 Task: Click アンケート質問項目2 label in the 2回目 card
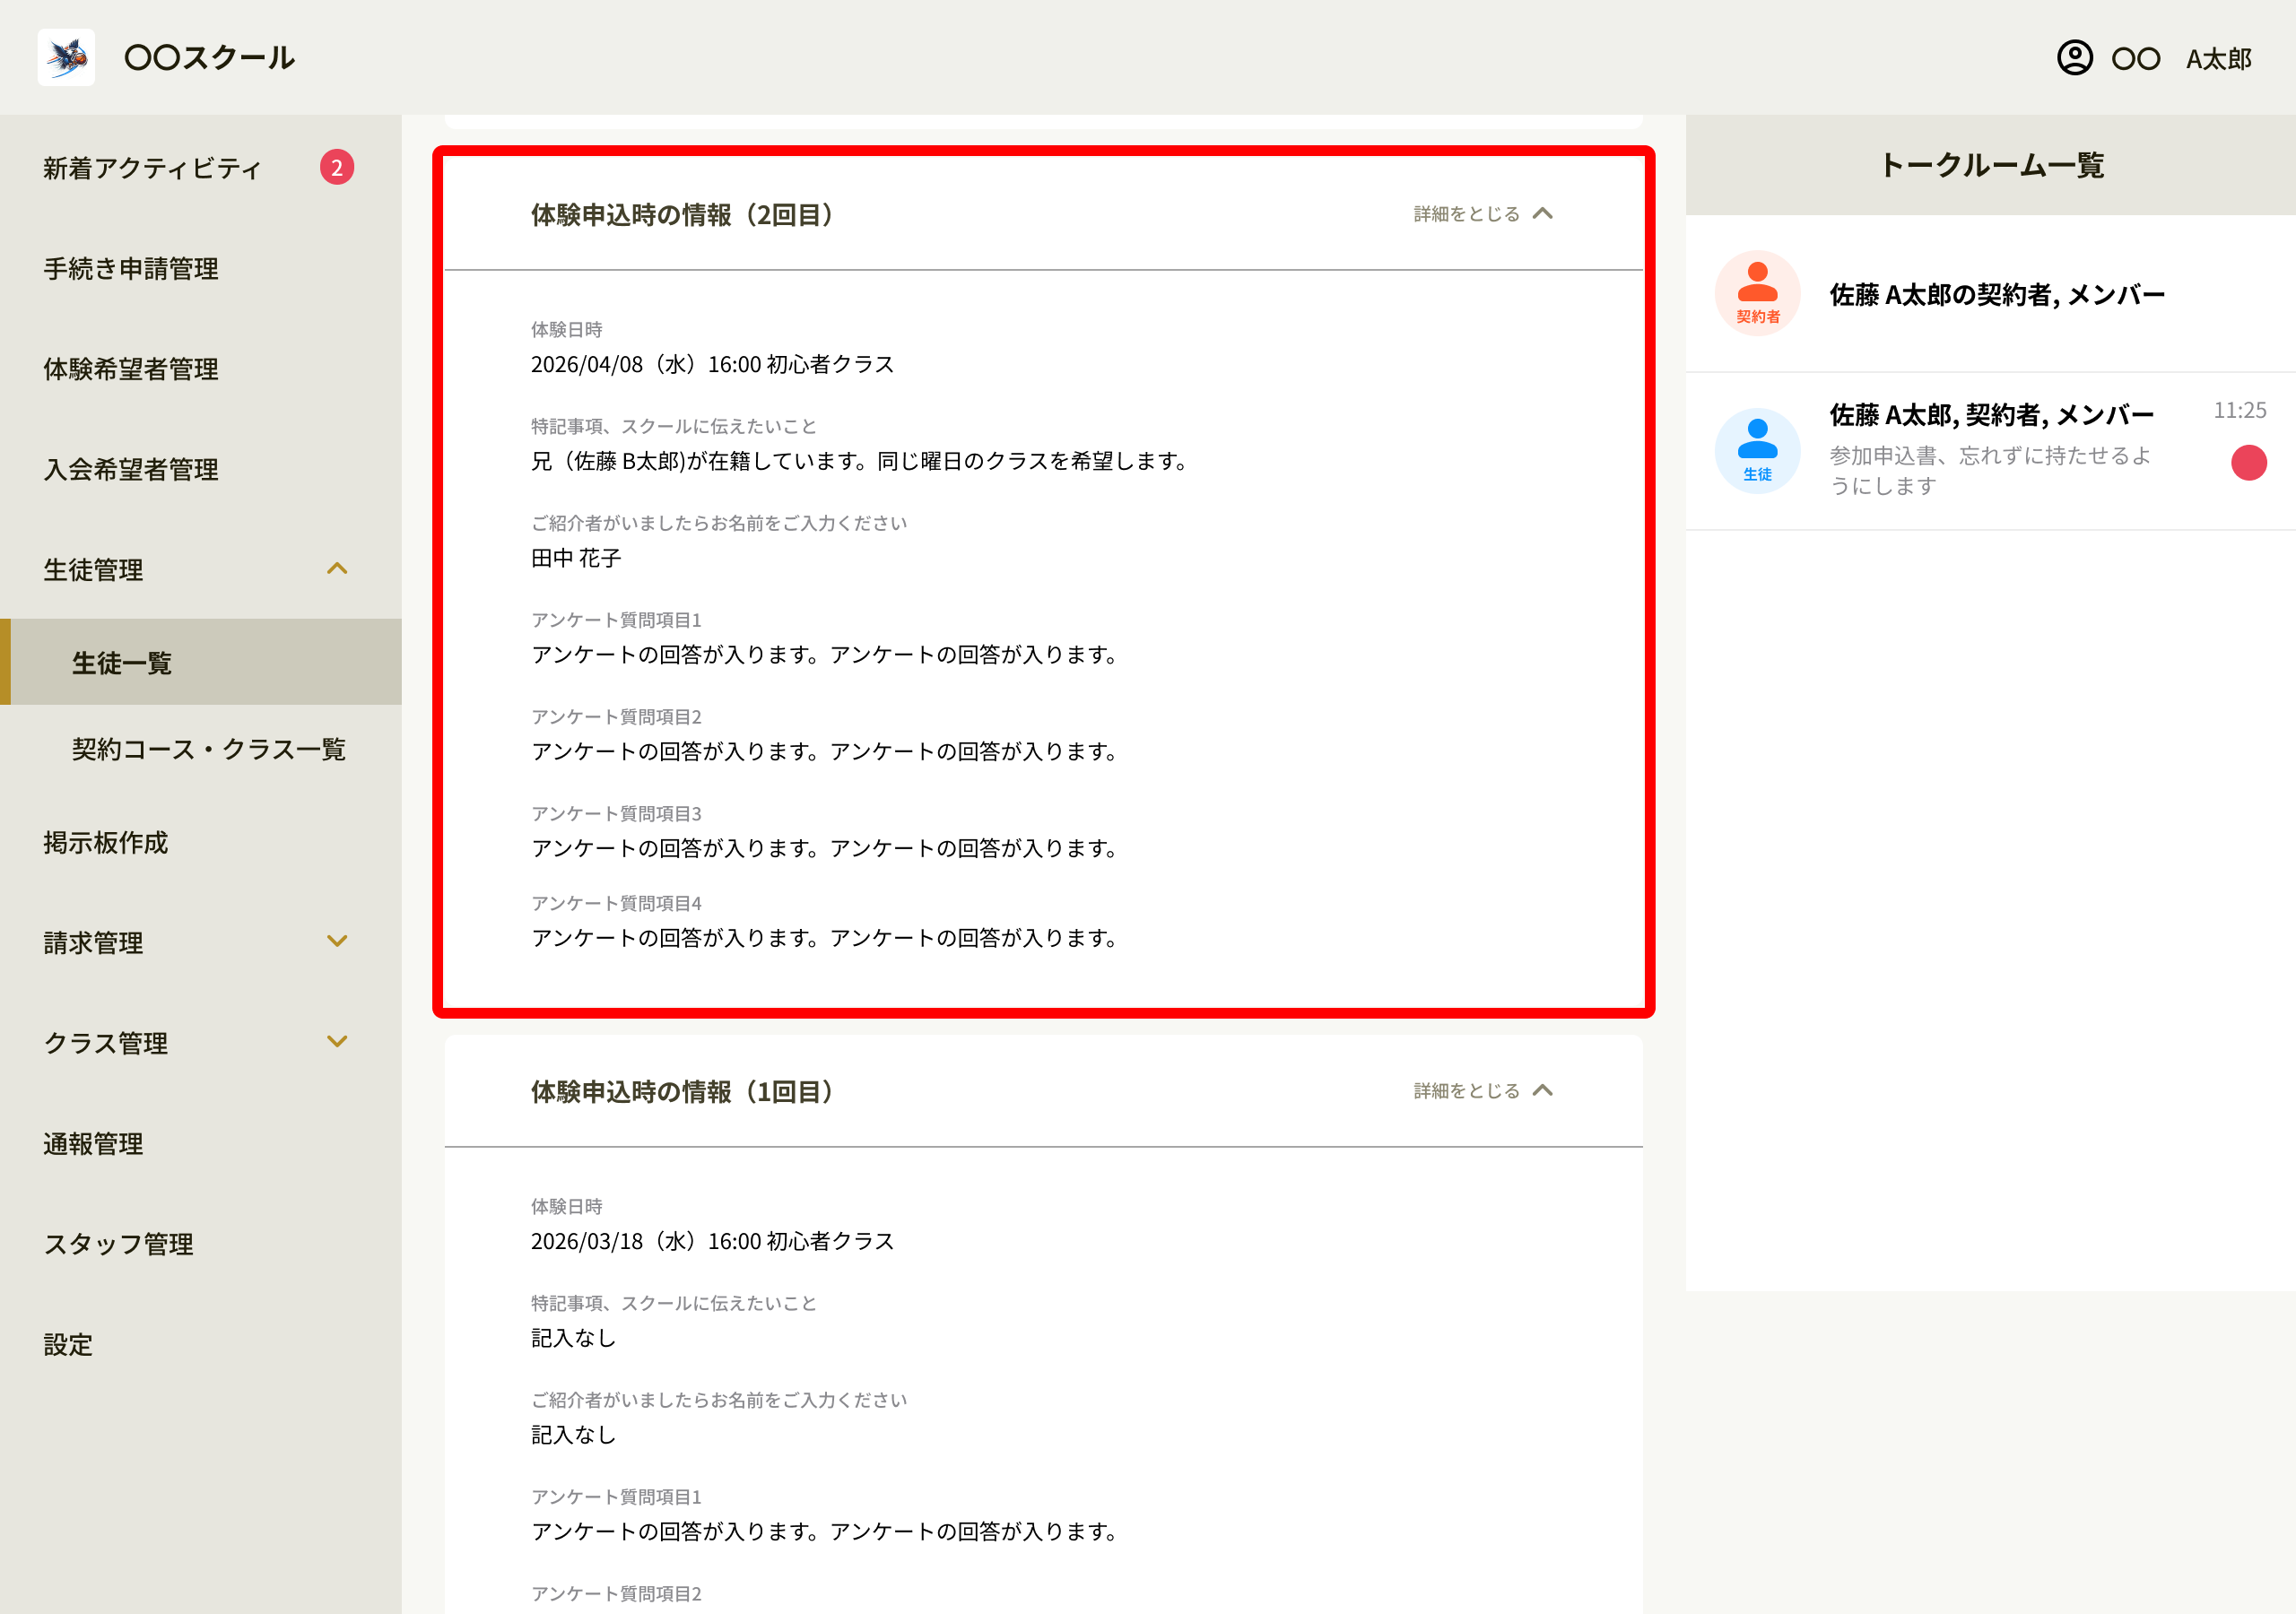[616, 717]
